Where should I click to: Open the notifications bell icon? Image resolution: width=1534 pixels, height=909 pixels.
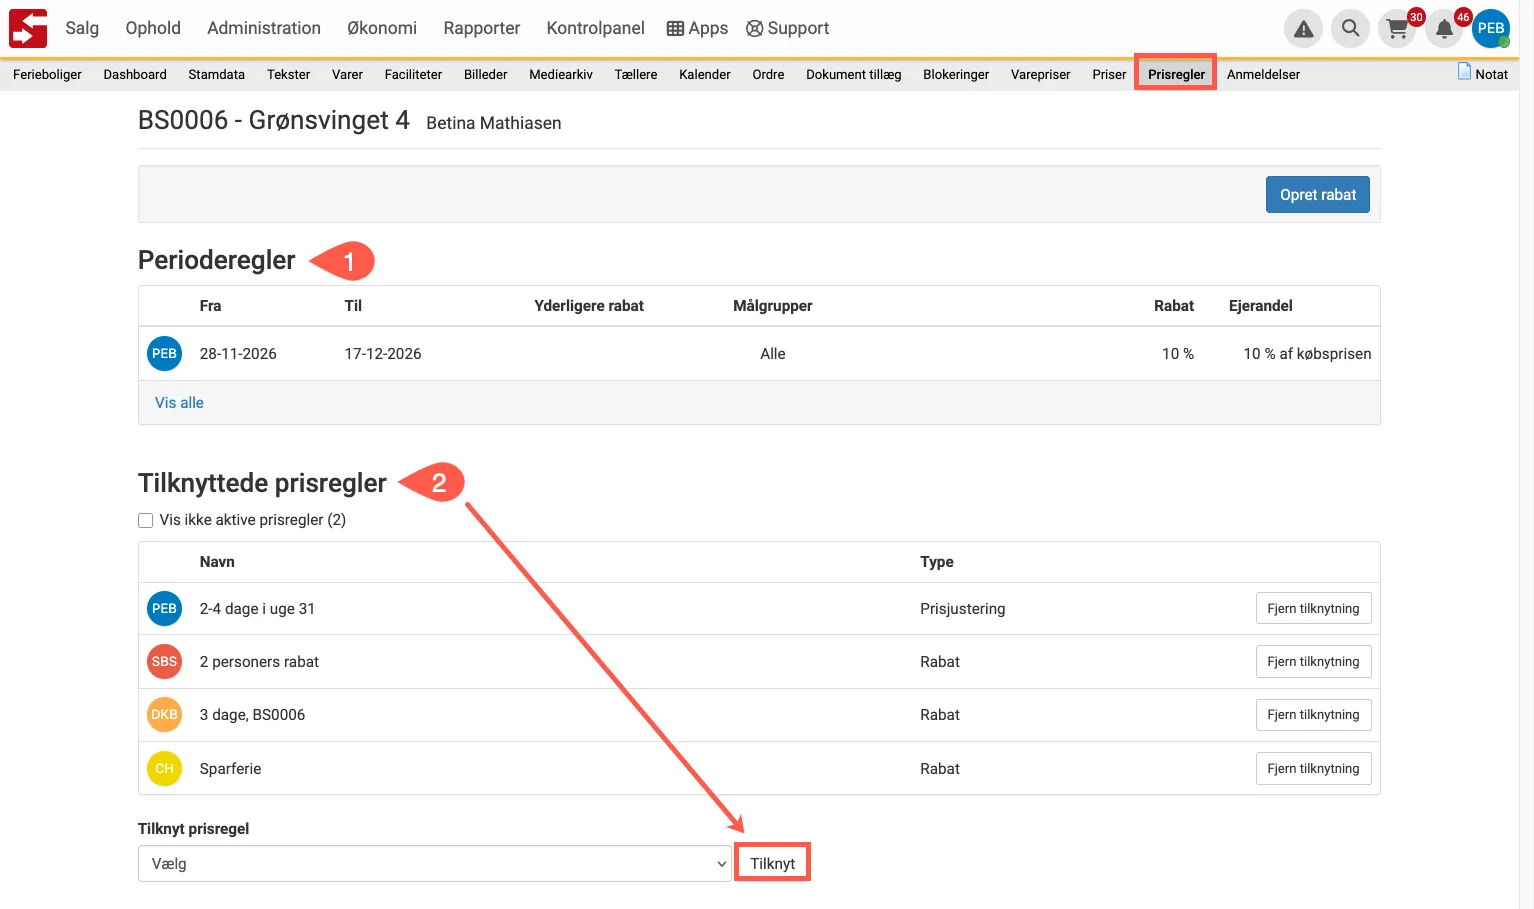click(x=1444, y=29)
